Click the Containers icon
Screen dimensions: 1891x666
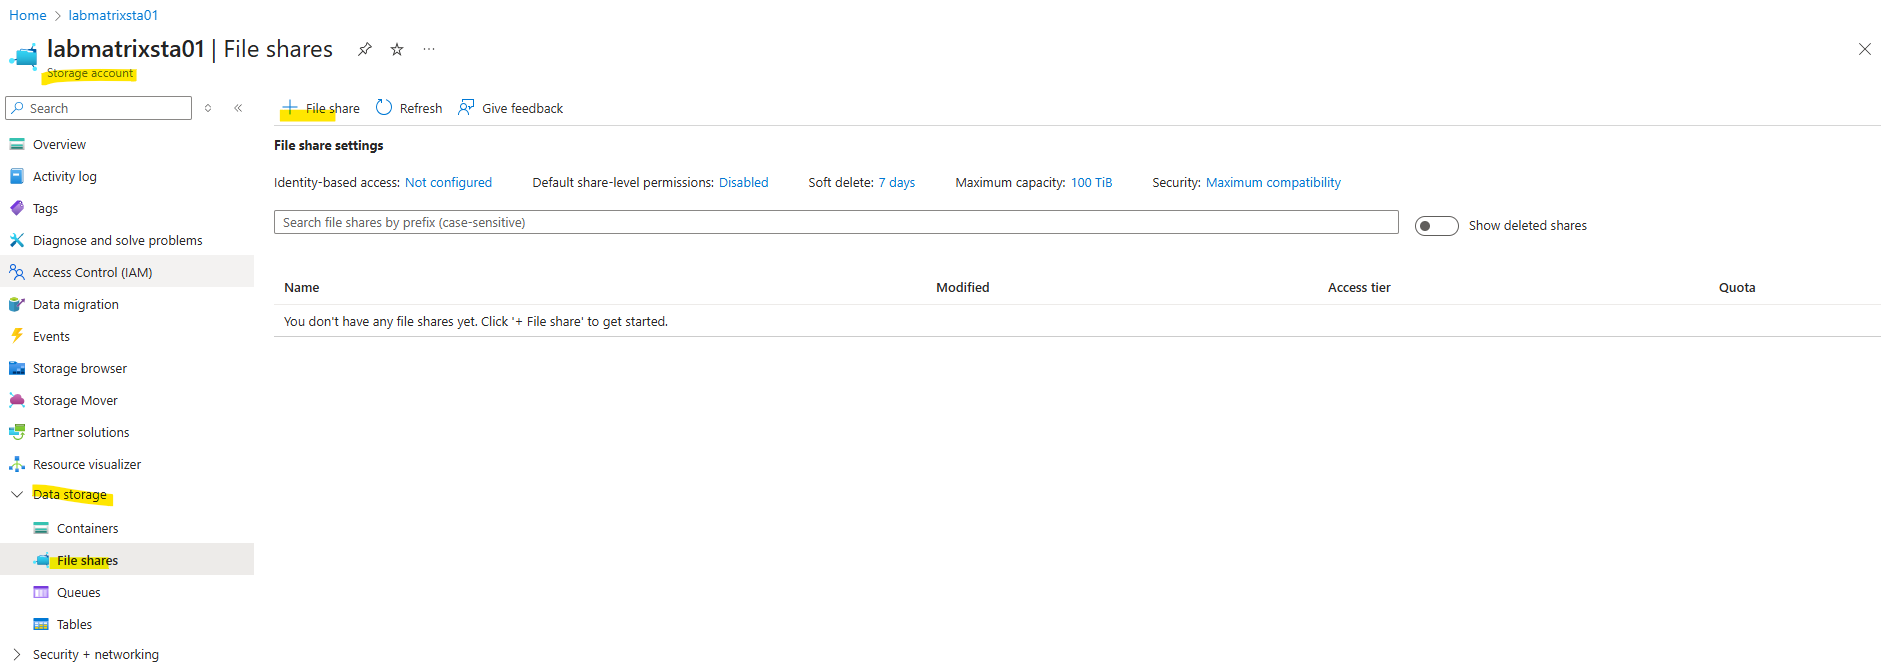click(x=41, y=528)
